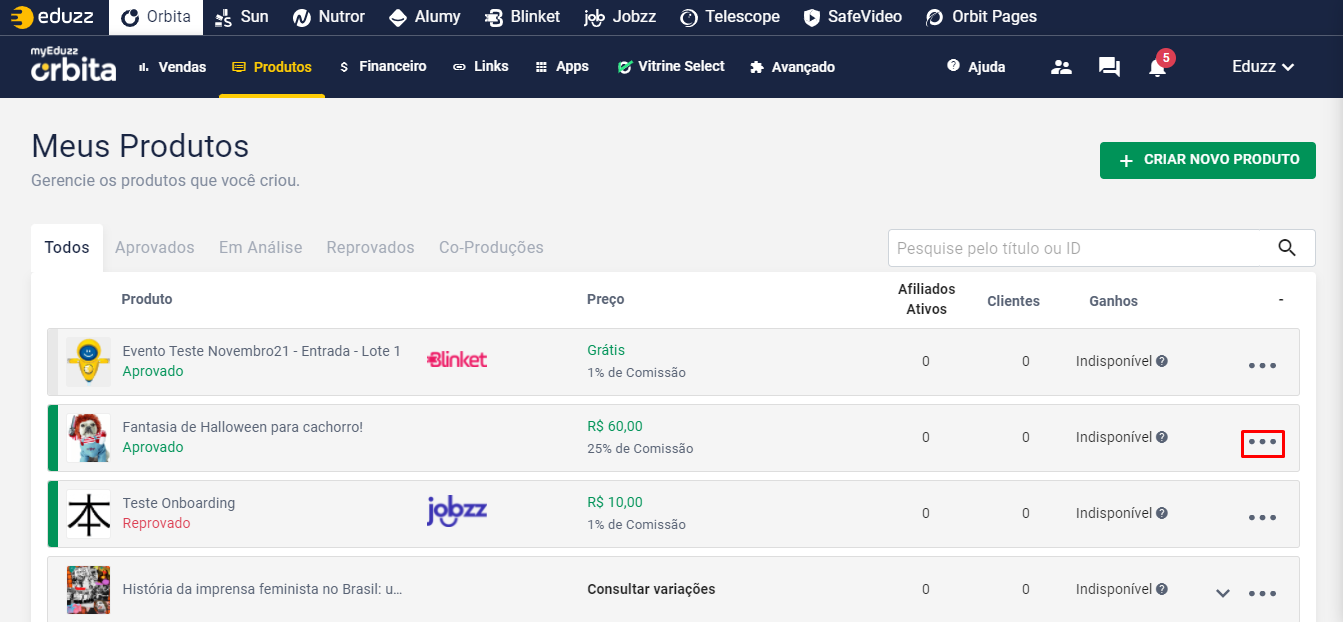Open the Teste Onboarding product title
The height and width of the screenshot is (622, 1343).
pos(179,503)
